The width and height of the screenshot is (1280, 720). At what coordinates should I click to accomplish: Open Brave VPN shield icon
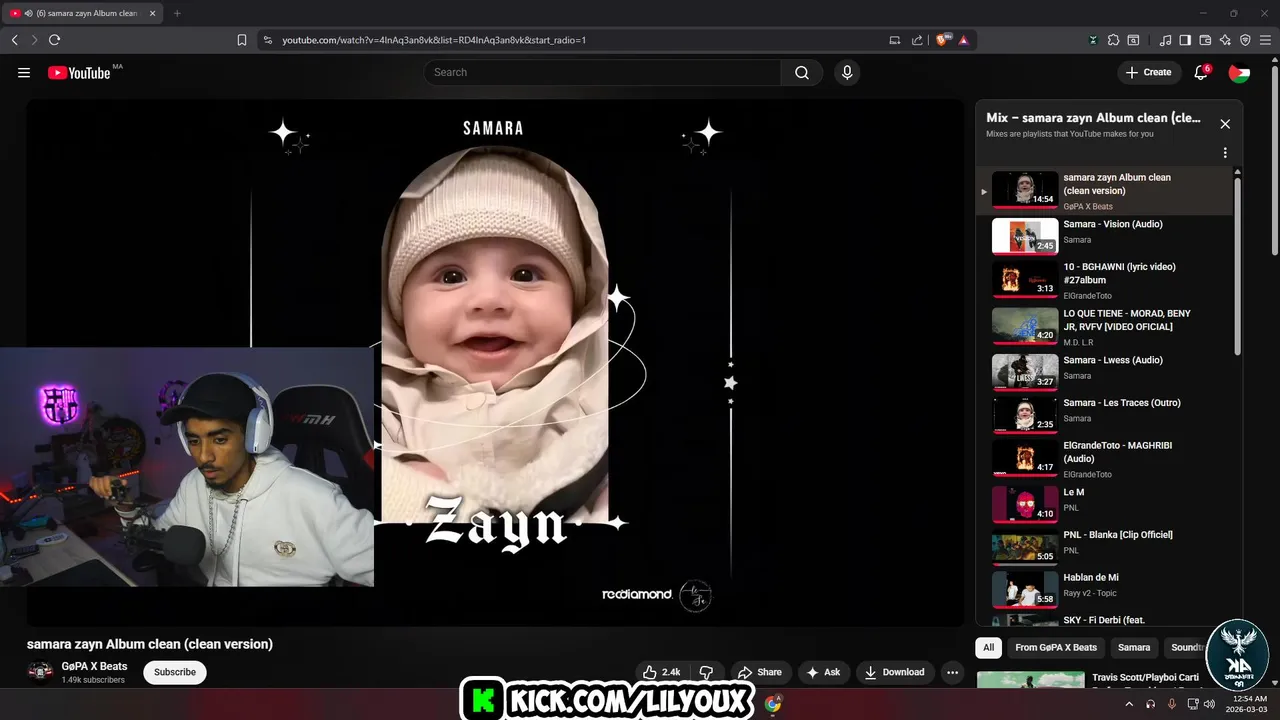coord(1245,40)
